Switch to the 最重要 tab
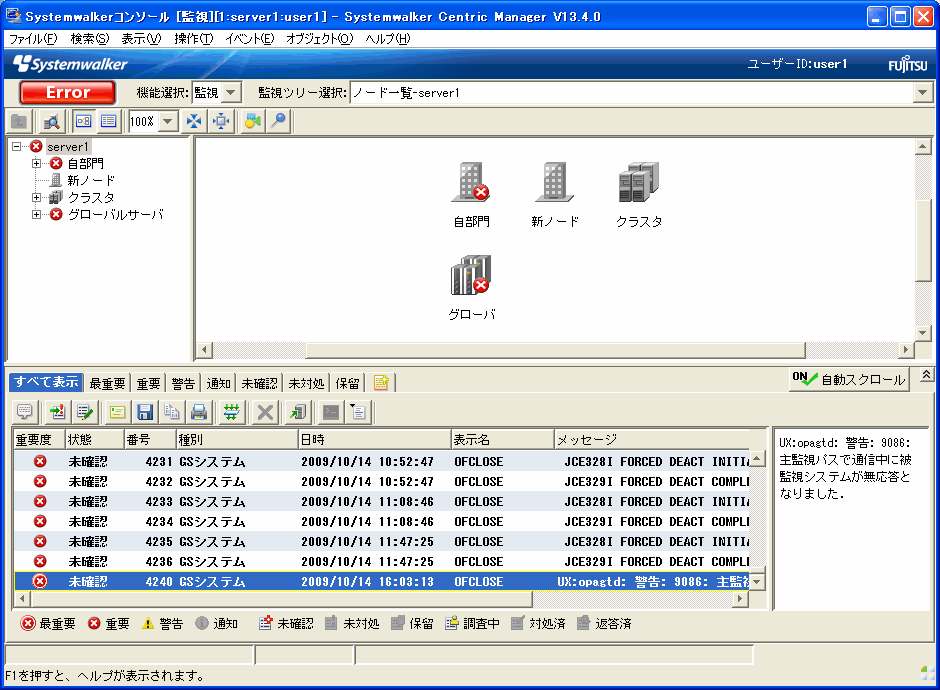The width and height of the screenshot is (940, 690). pyautogui.click(x=107, y=383)
